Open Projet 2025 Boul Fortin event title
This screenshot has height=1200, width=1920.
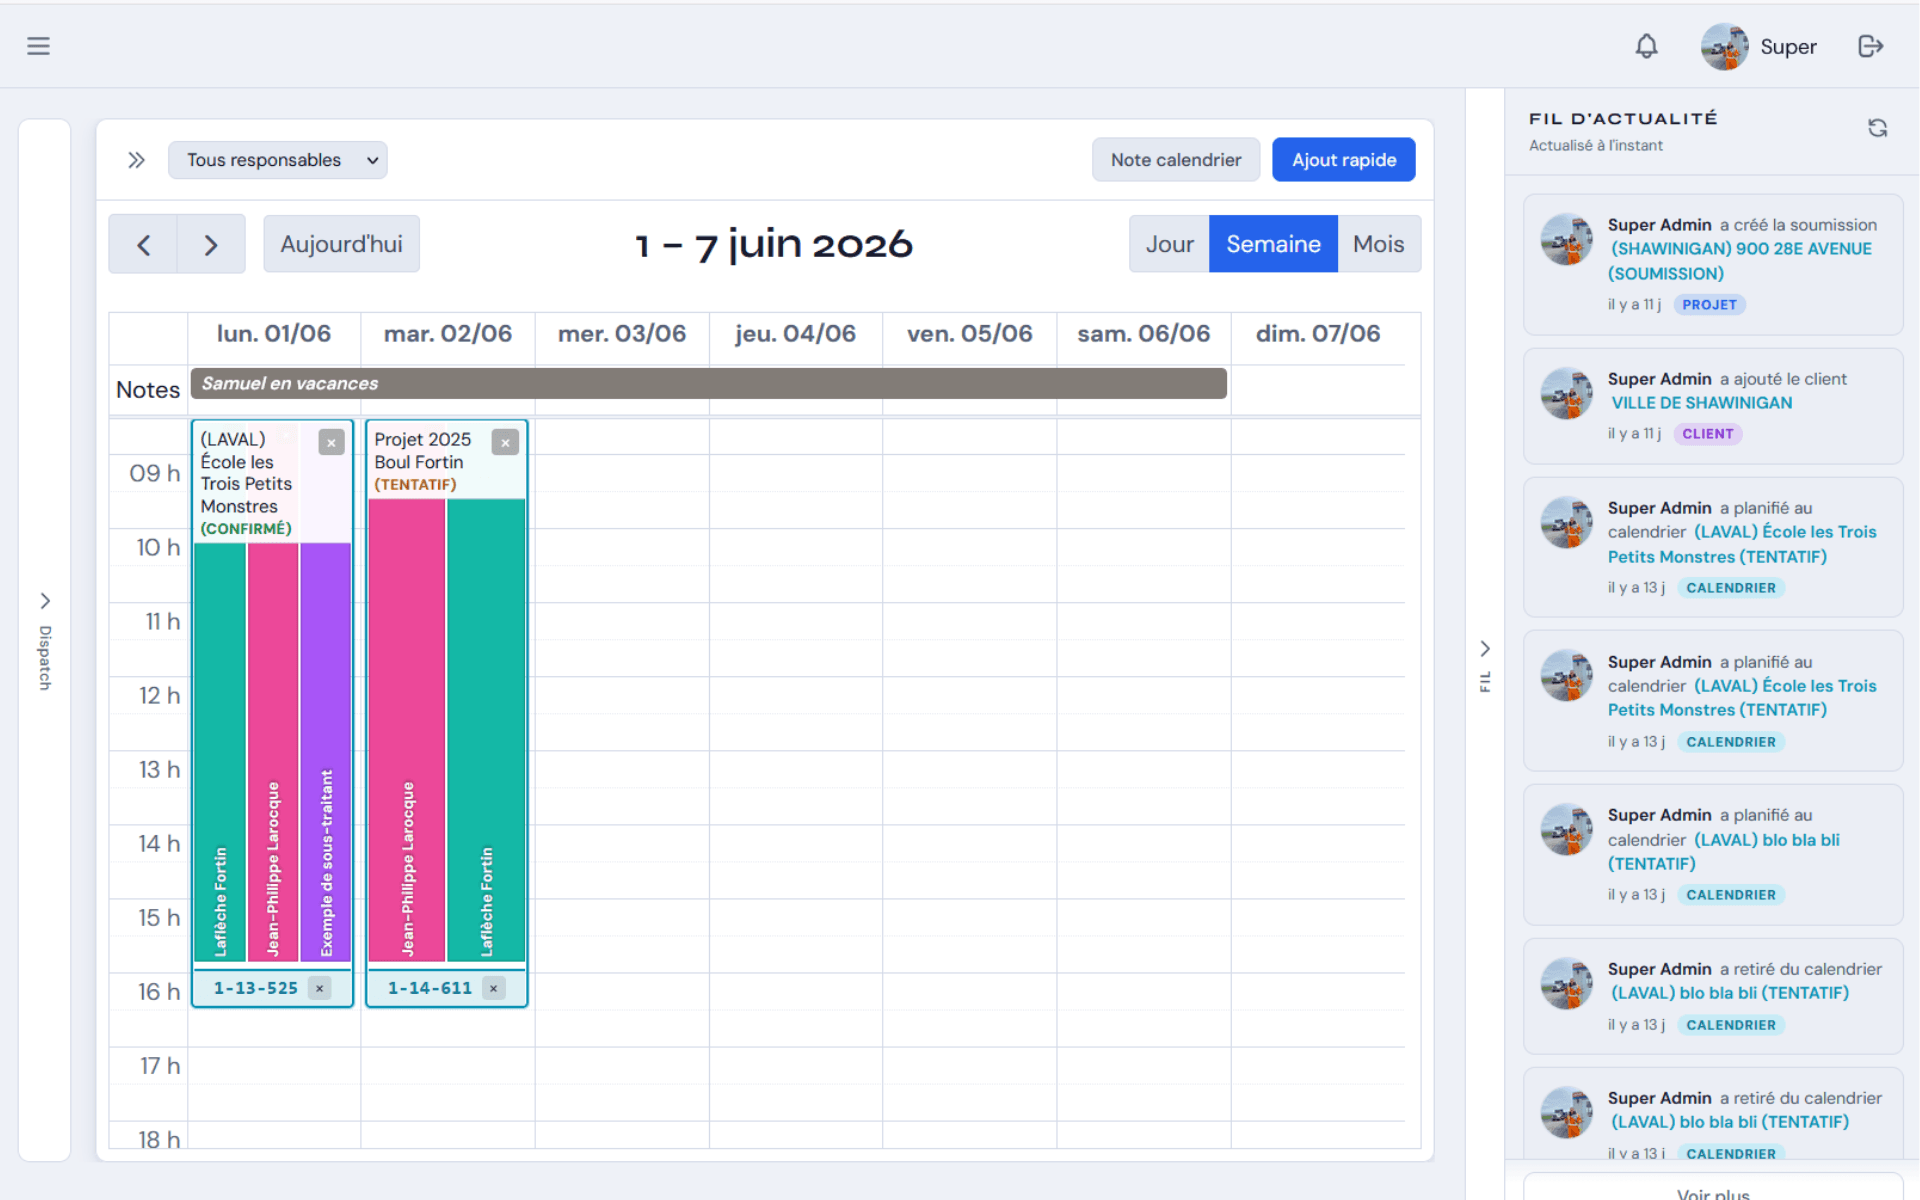pyautogui.click(x=421, y=450)
